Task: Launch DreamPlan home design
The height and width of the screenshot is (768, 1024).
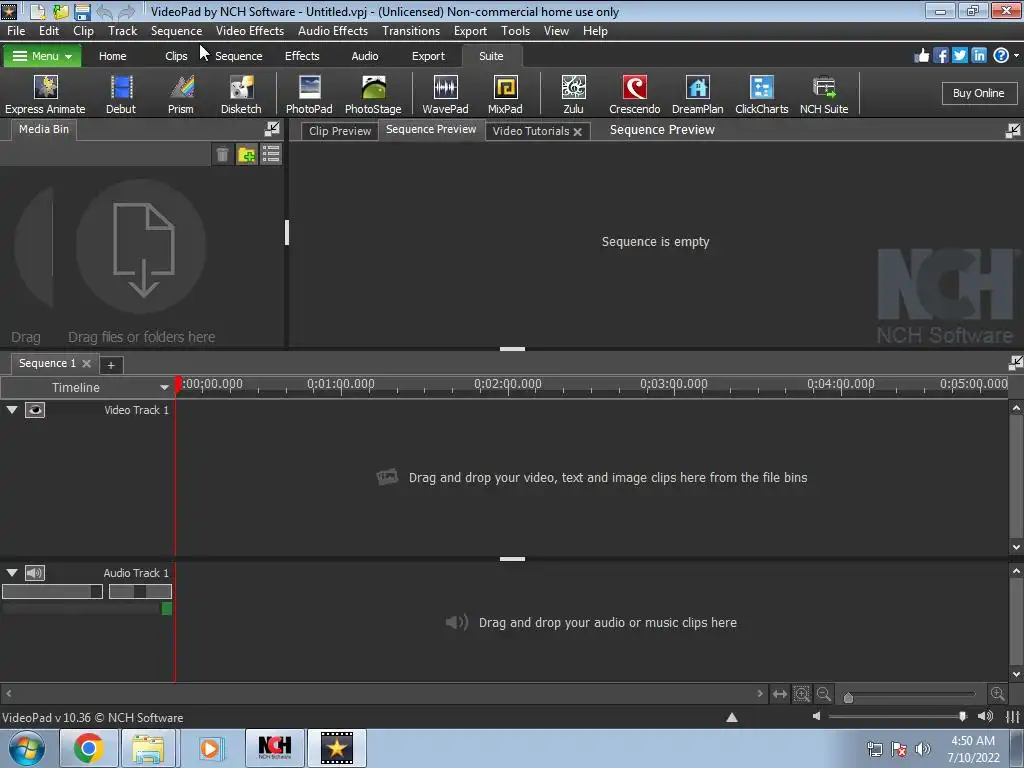Action: click(x=697, y=95)
